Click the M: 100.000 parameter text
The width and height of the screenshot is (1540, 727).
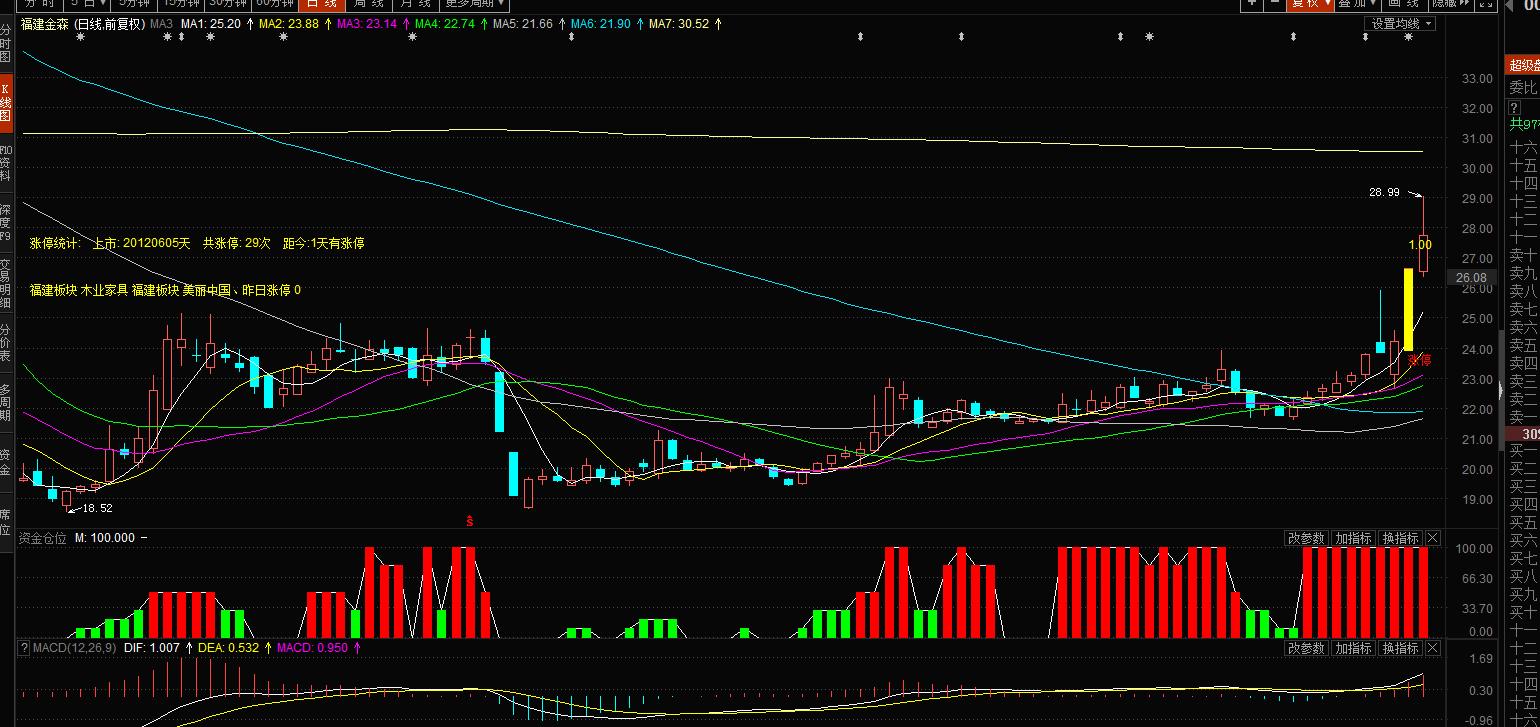click(105, 538)
